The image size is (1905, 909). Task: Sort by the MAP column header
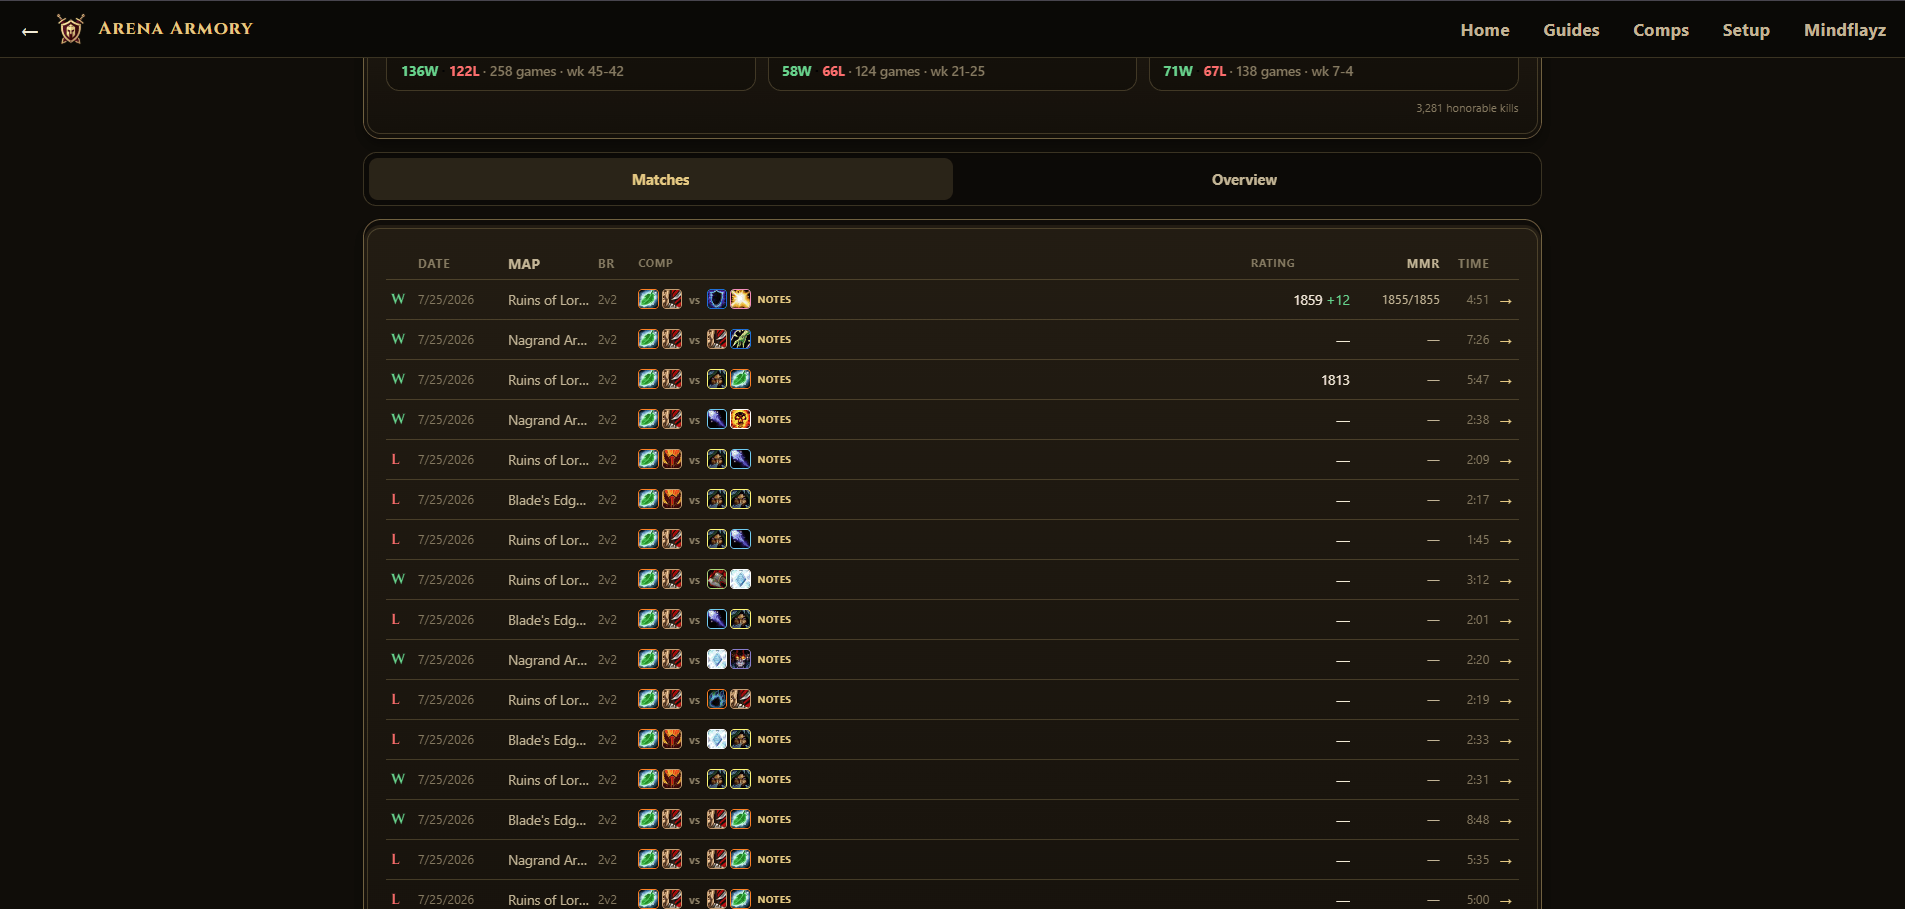[x=524, y=264]
